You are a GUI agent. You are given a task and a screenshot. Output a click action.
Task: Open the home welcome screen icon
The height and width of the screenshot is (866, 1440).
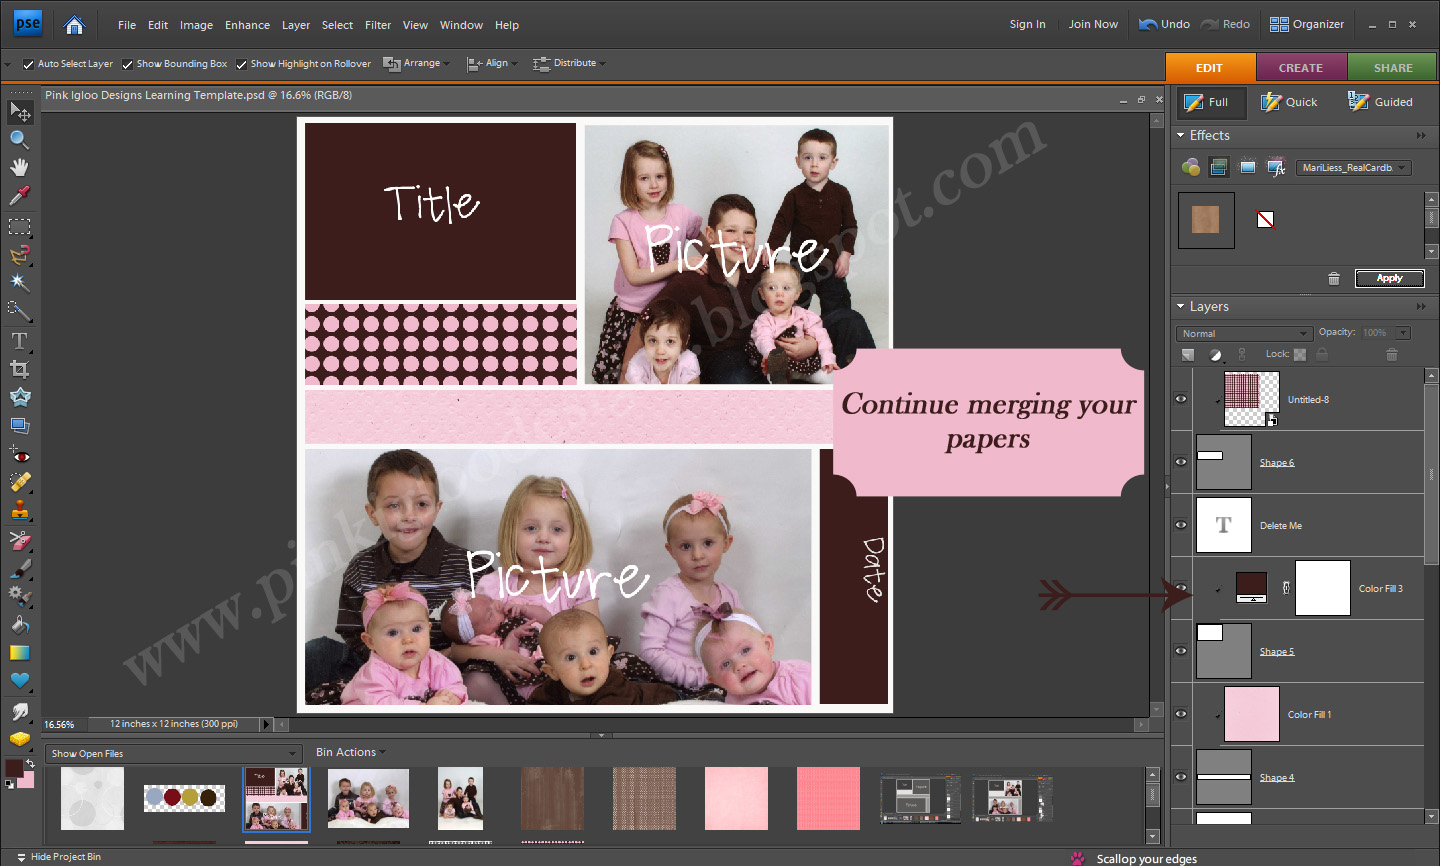74,25
